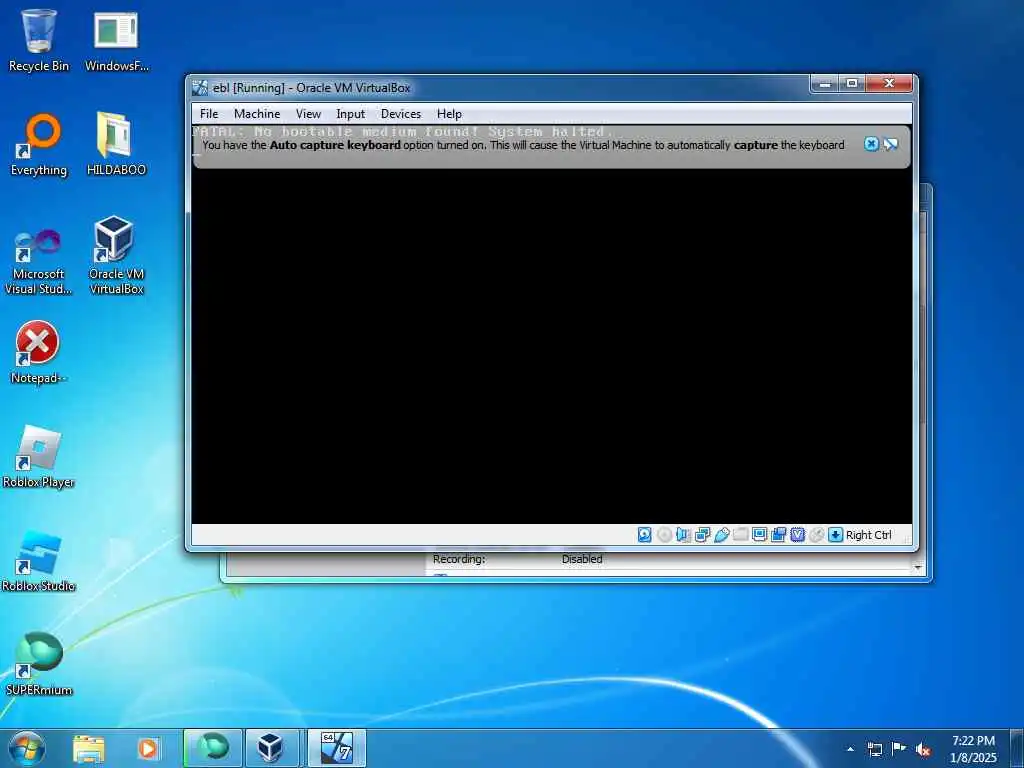Viewport: 1024px width, 768px height.
Task: Close the ebl VM window
Action: click(889, 84)
